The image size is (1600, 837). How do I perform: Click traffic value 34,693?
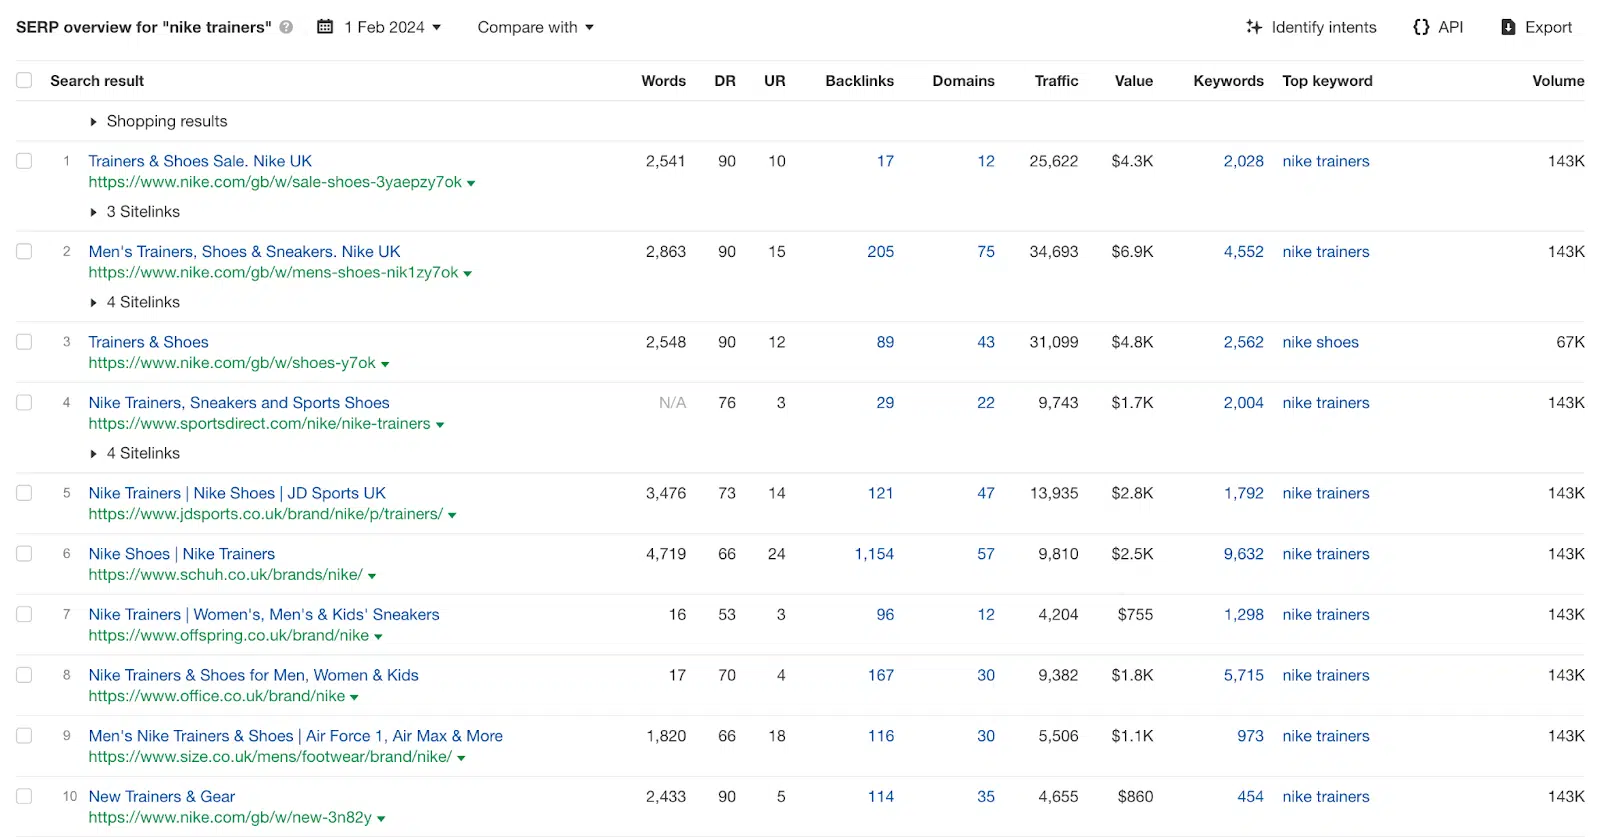point(1054,252)
